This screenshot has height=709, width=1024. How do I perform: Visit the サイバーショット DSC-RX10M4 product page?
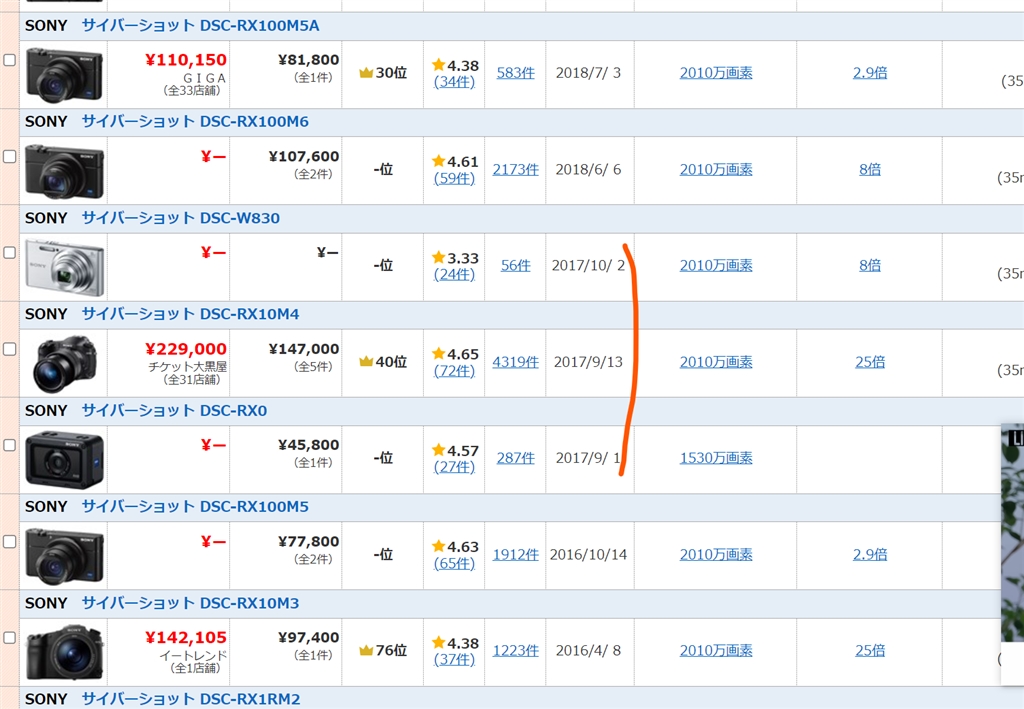[191, 314]
